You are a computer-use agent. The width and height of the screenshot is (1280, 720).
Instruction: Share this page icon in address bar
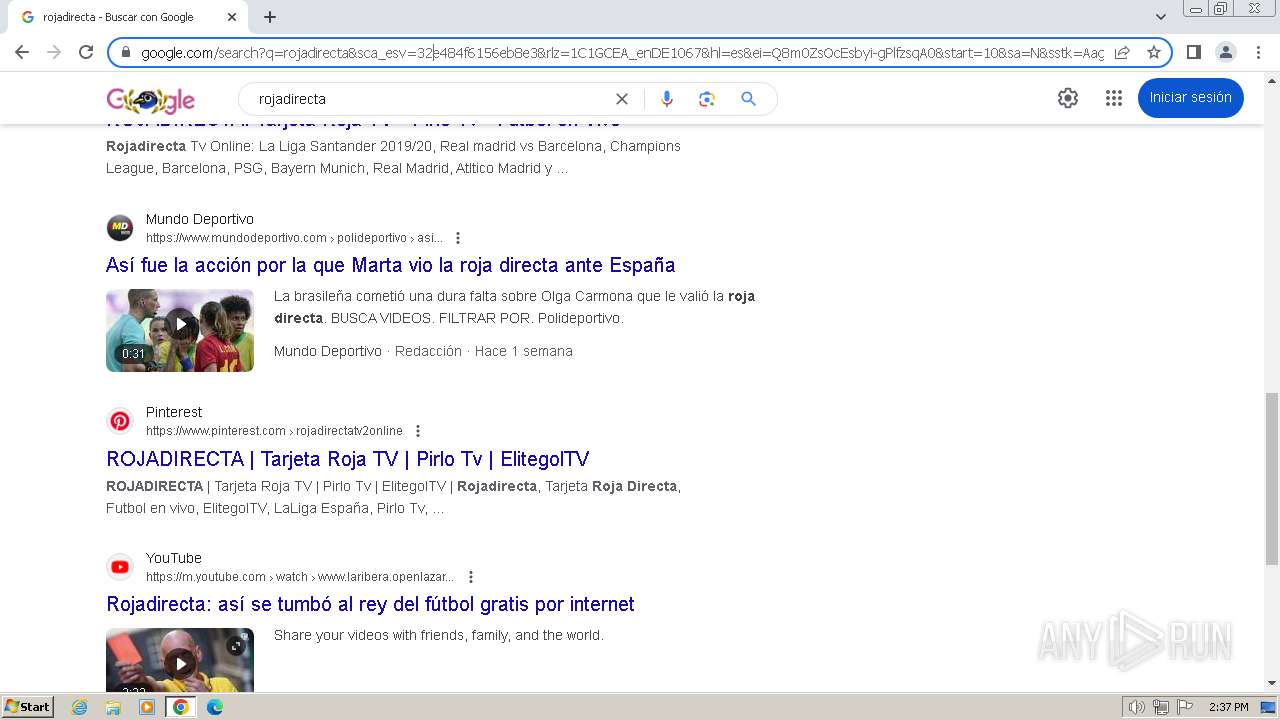click(1122, 52)
